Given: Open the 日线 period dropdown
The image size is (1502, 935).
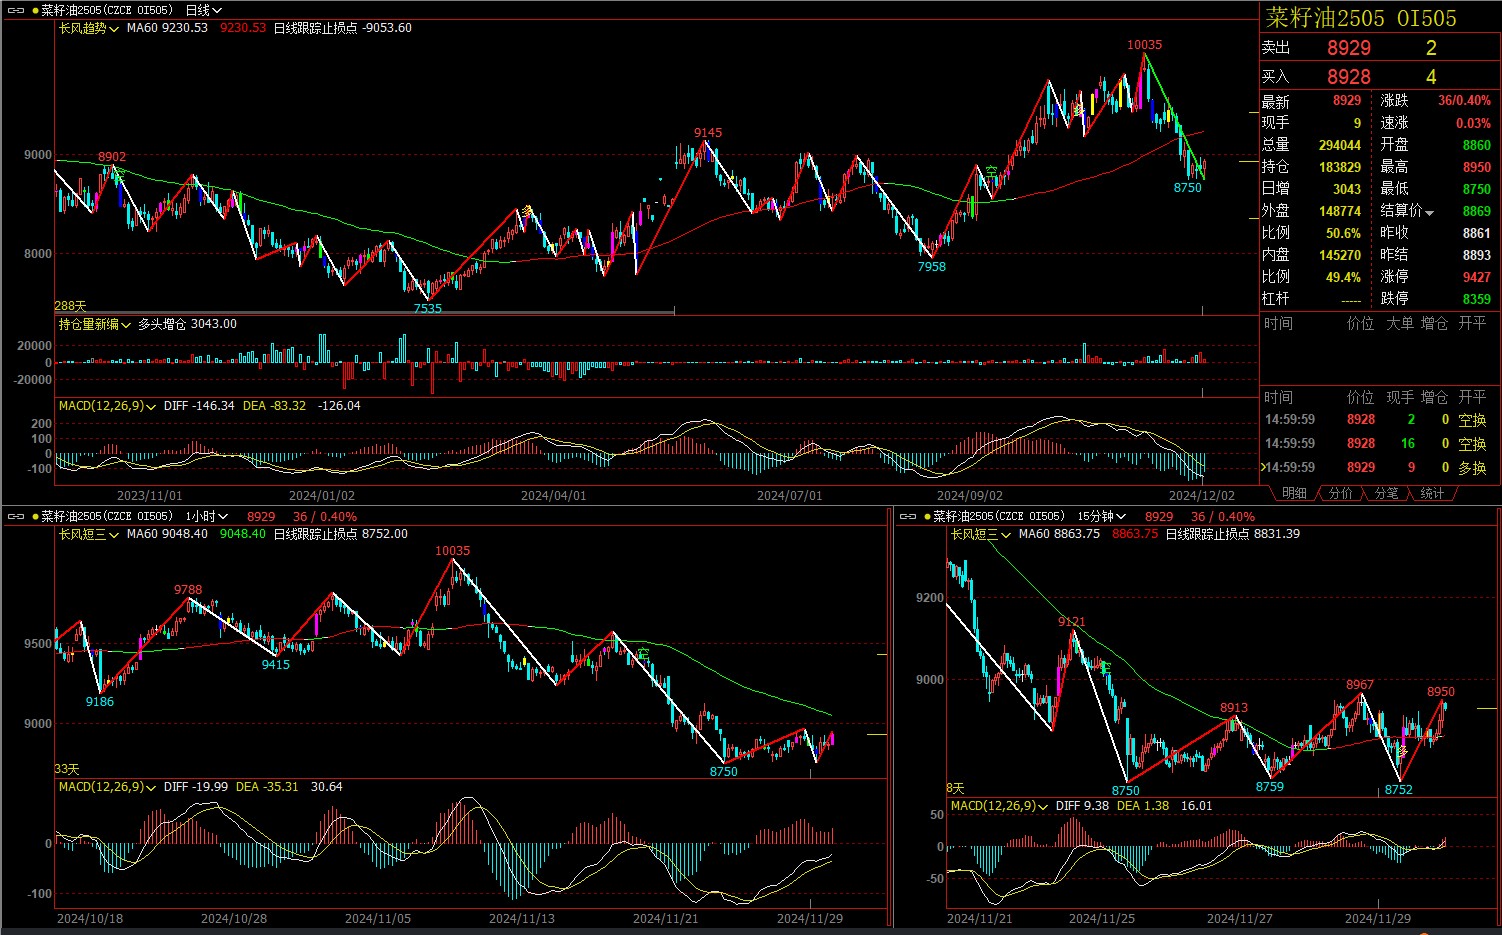Looking at the screenshot, I should pos(204,11).
